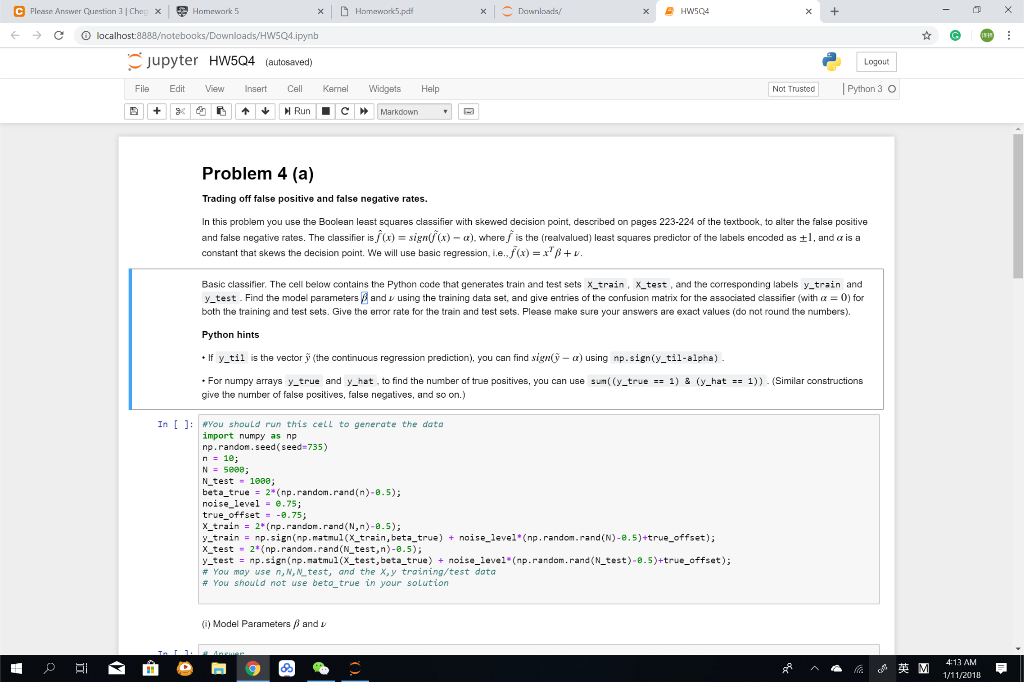Click the Logout button

(875, 61)
